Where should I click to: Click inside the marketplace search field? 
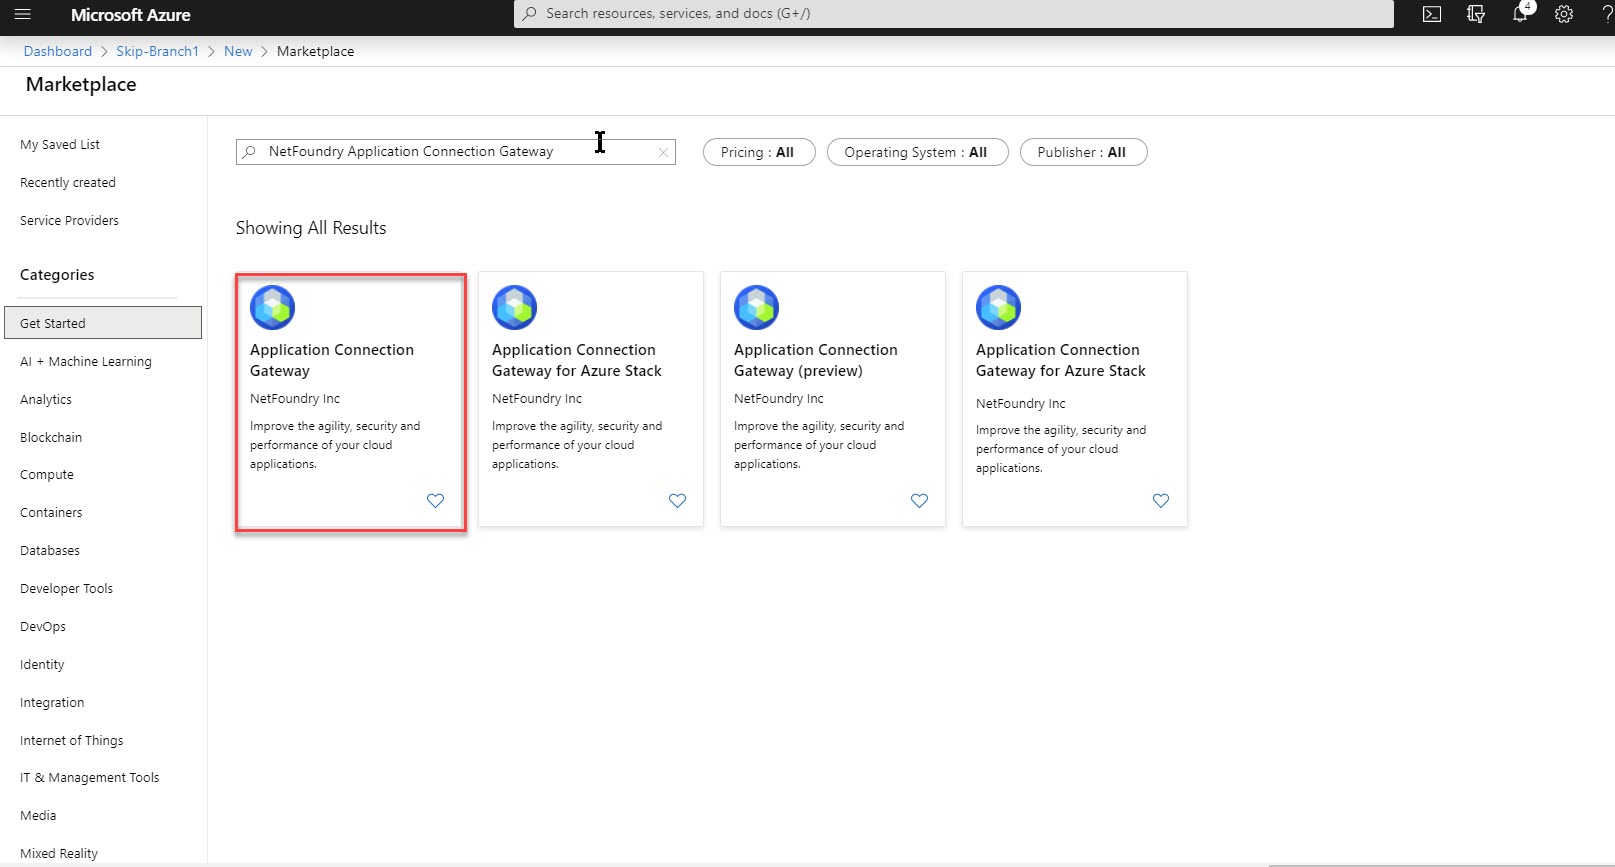click(456, 152)
